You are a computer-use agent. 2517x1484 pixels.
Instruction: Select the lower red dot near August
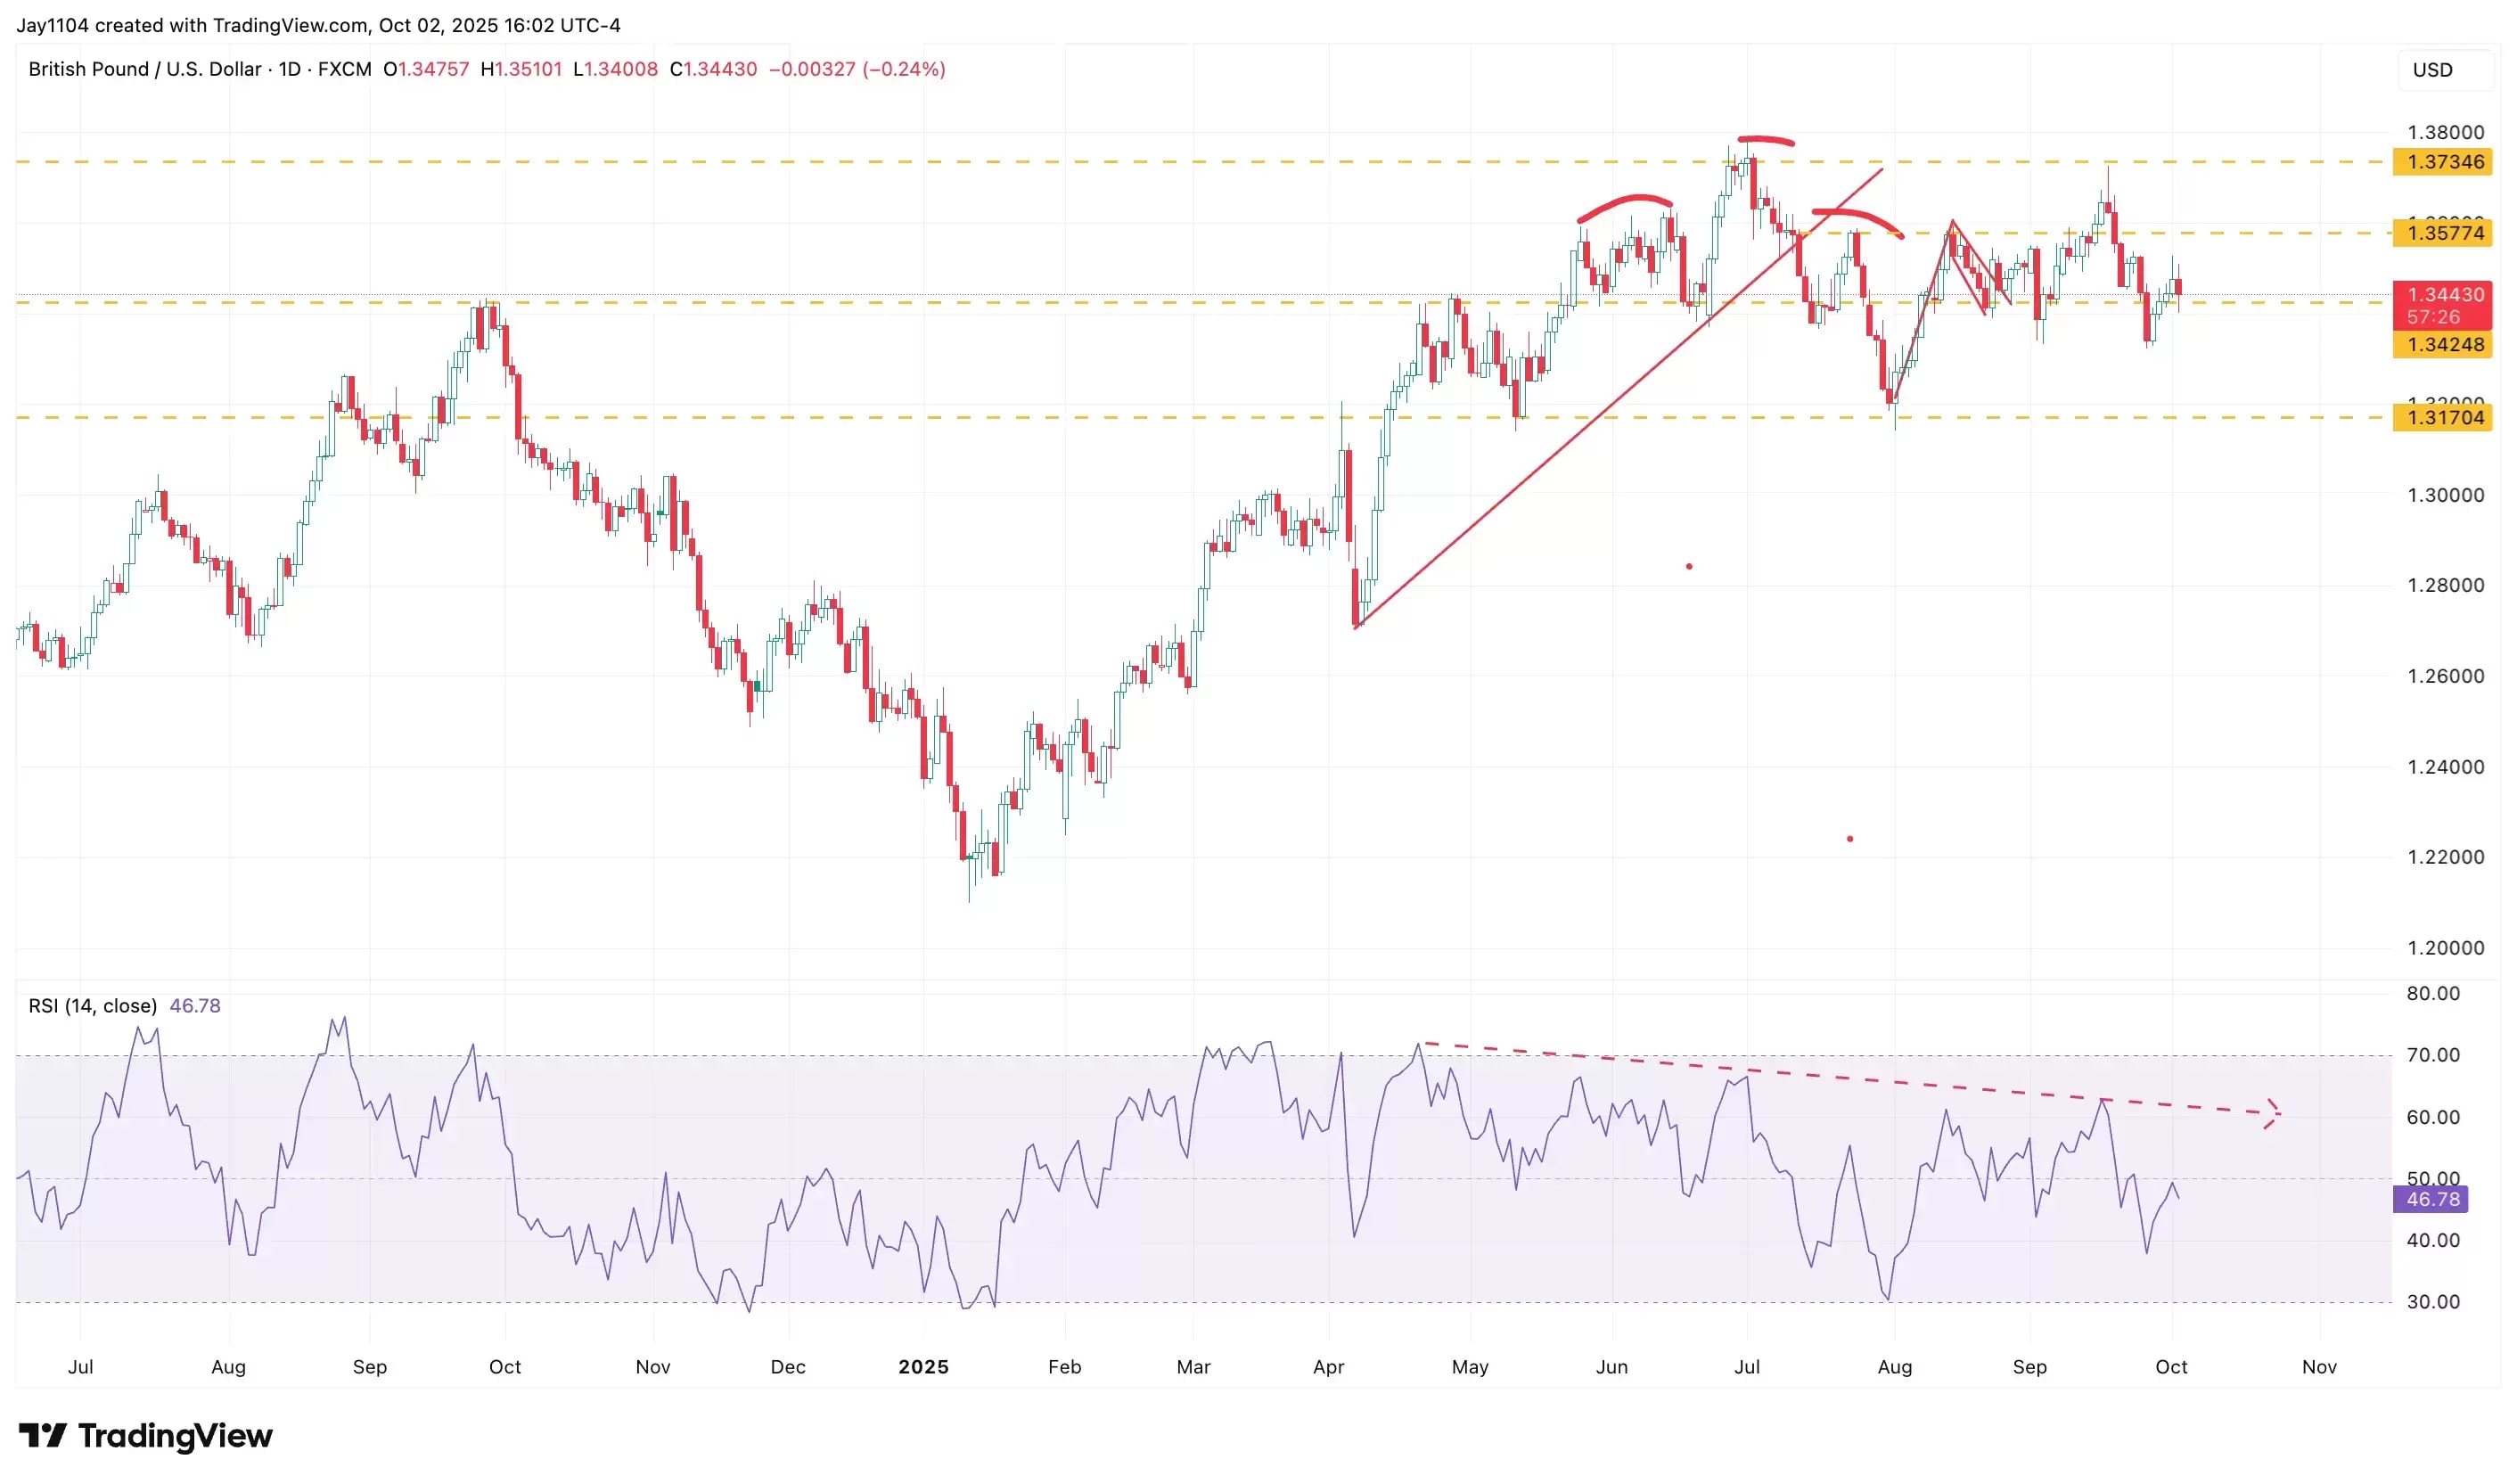(x=1849, y=839)
